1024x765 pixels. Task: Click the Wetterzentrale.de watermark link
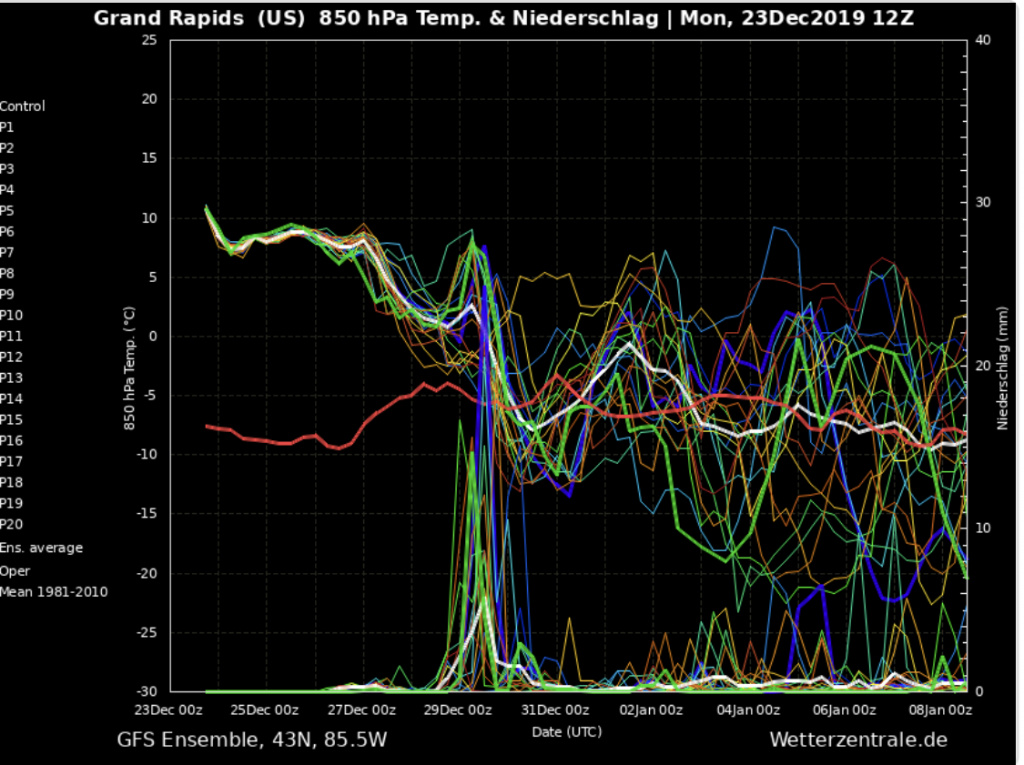pos(858,740)
